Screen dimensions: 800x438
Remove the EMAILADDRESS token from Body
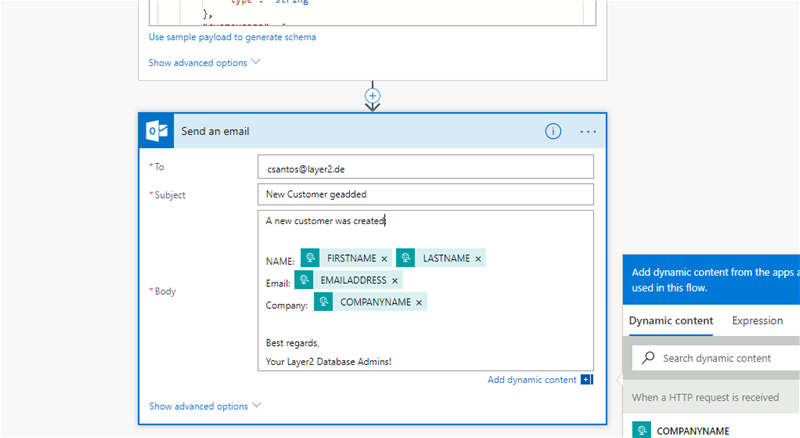pos(396,281)
